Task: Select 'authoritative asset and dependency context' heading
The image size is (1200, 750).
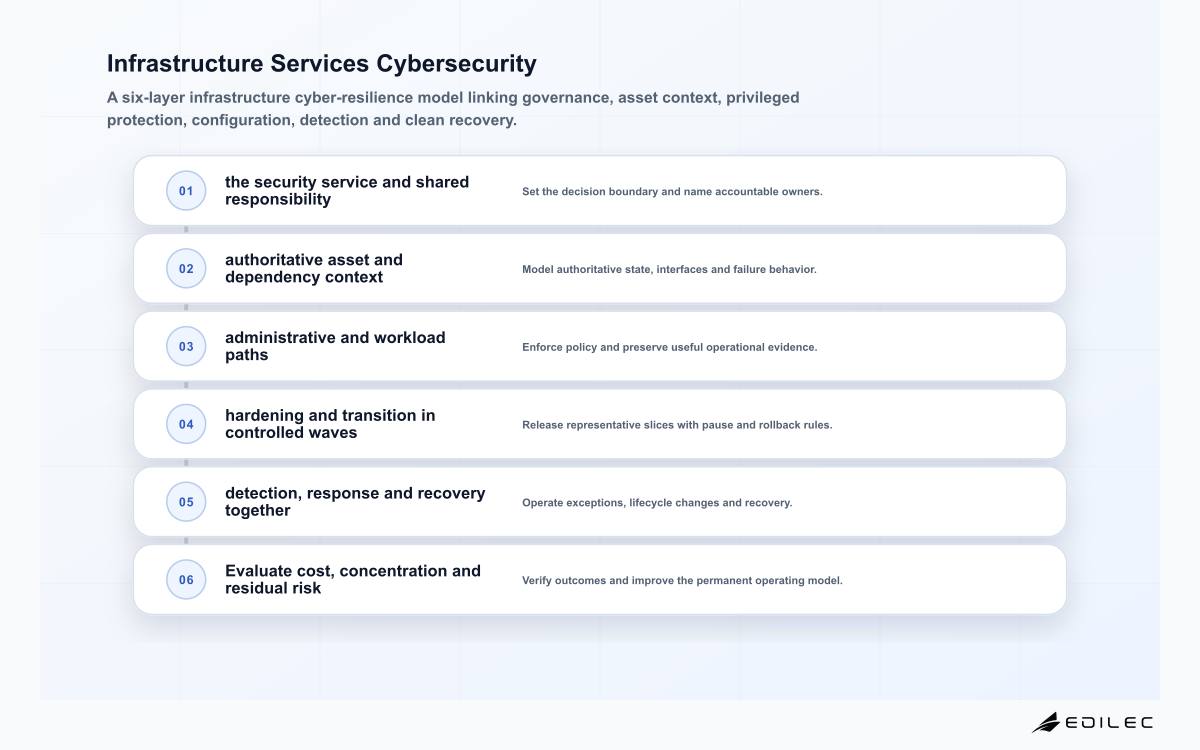Action: (x=314, y=269)
